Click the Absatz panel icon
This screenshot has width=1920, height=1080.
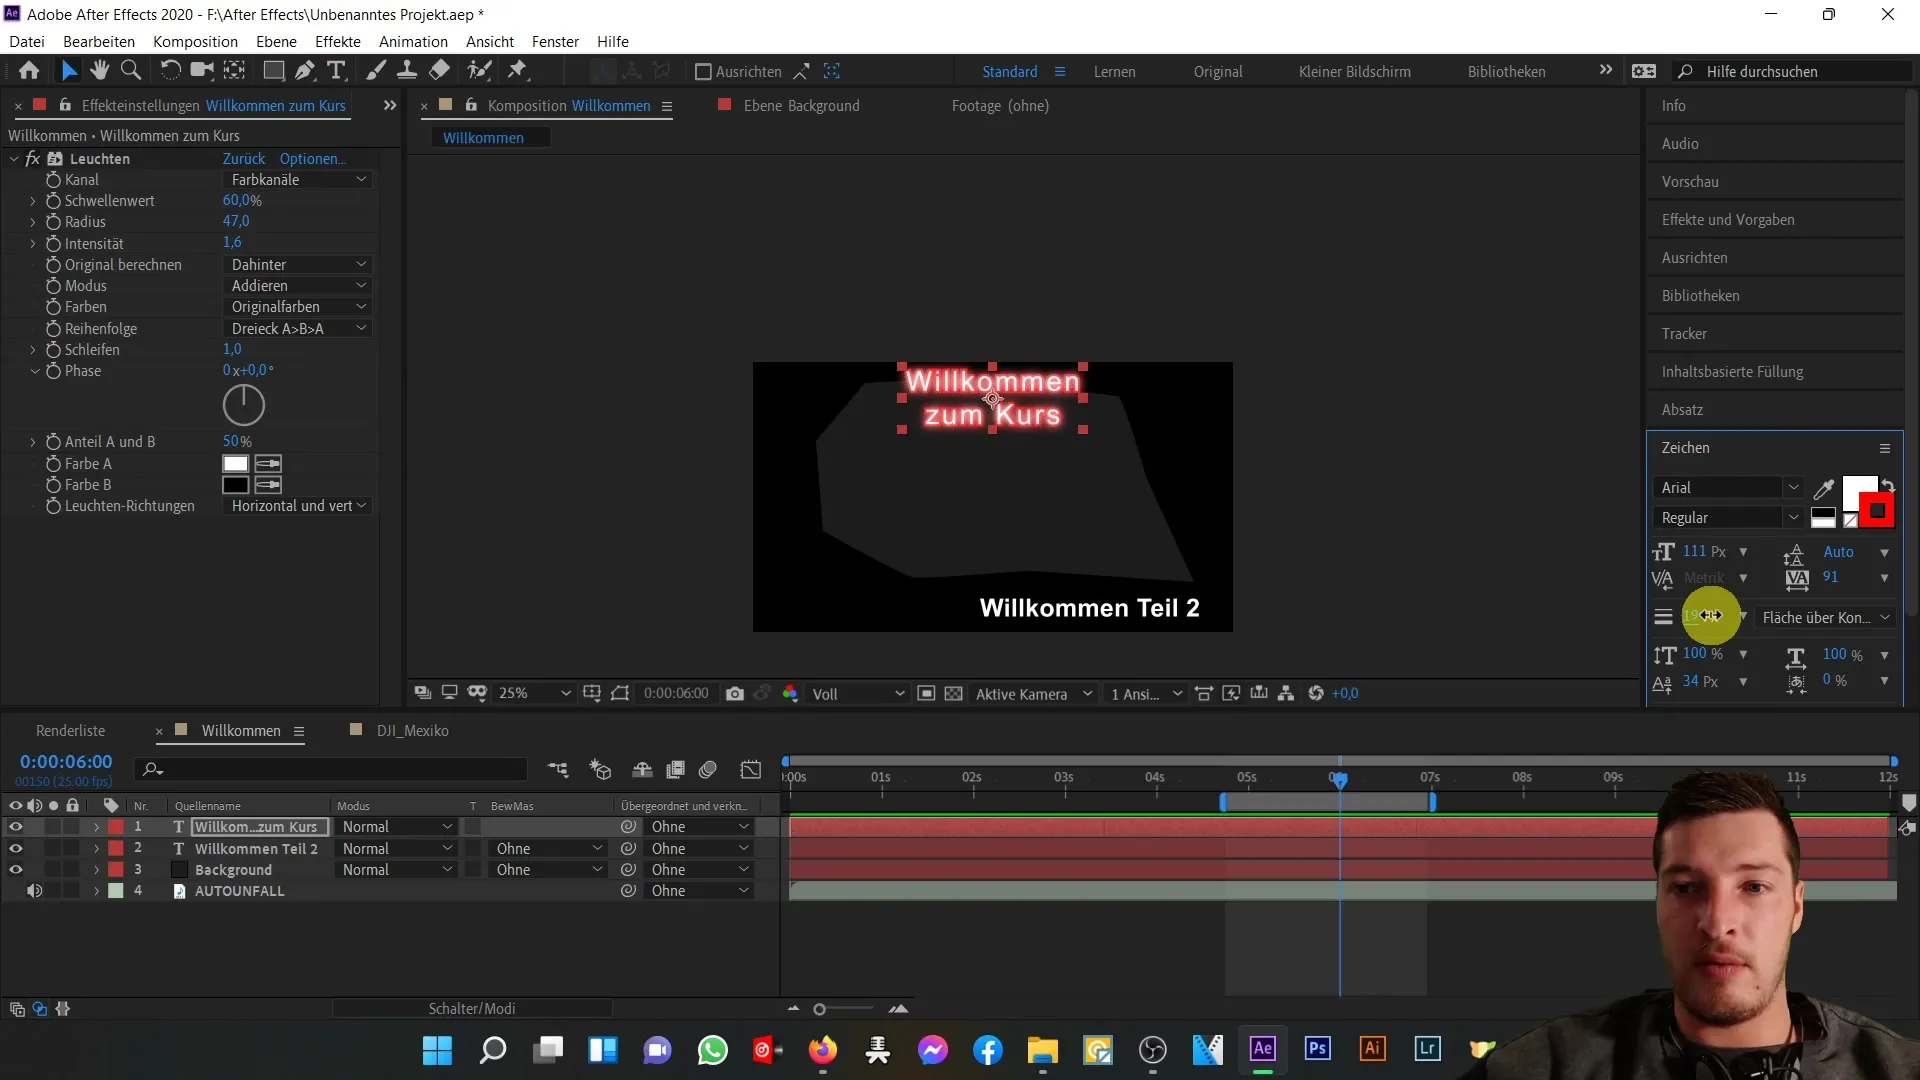[1685, 409]
